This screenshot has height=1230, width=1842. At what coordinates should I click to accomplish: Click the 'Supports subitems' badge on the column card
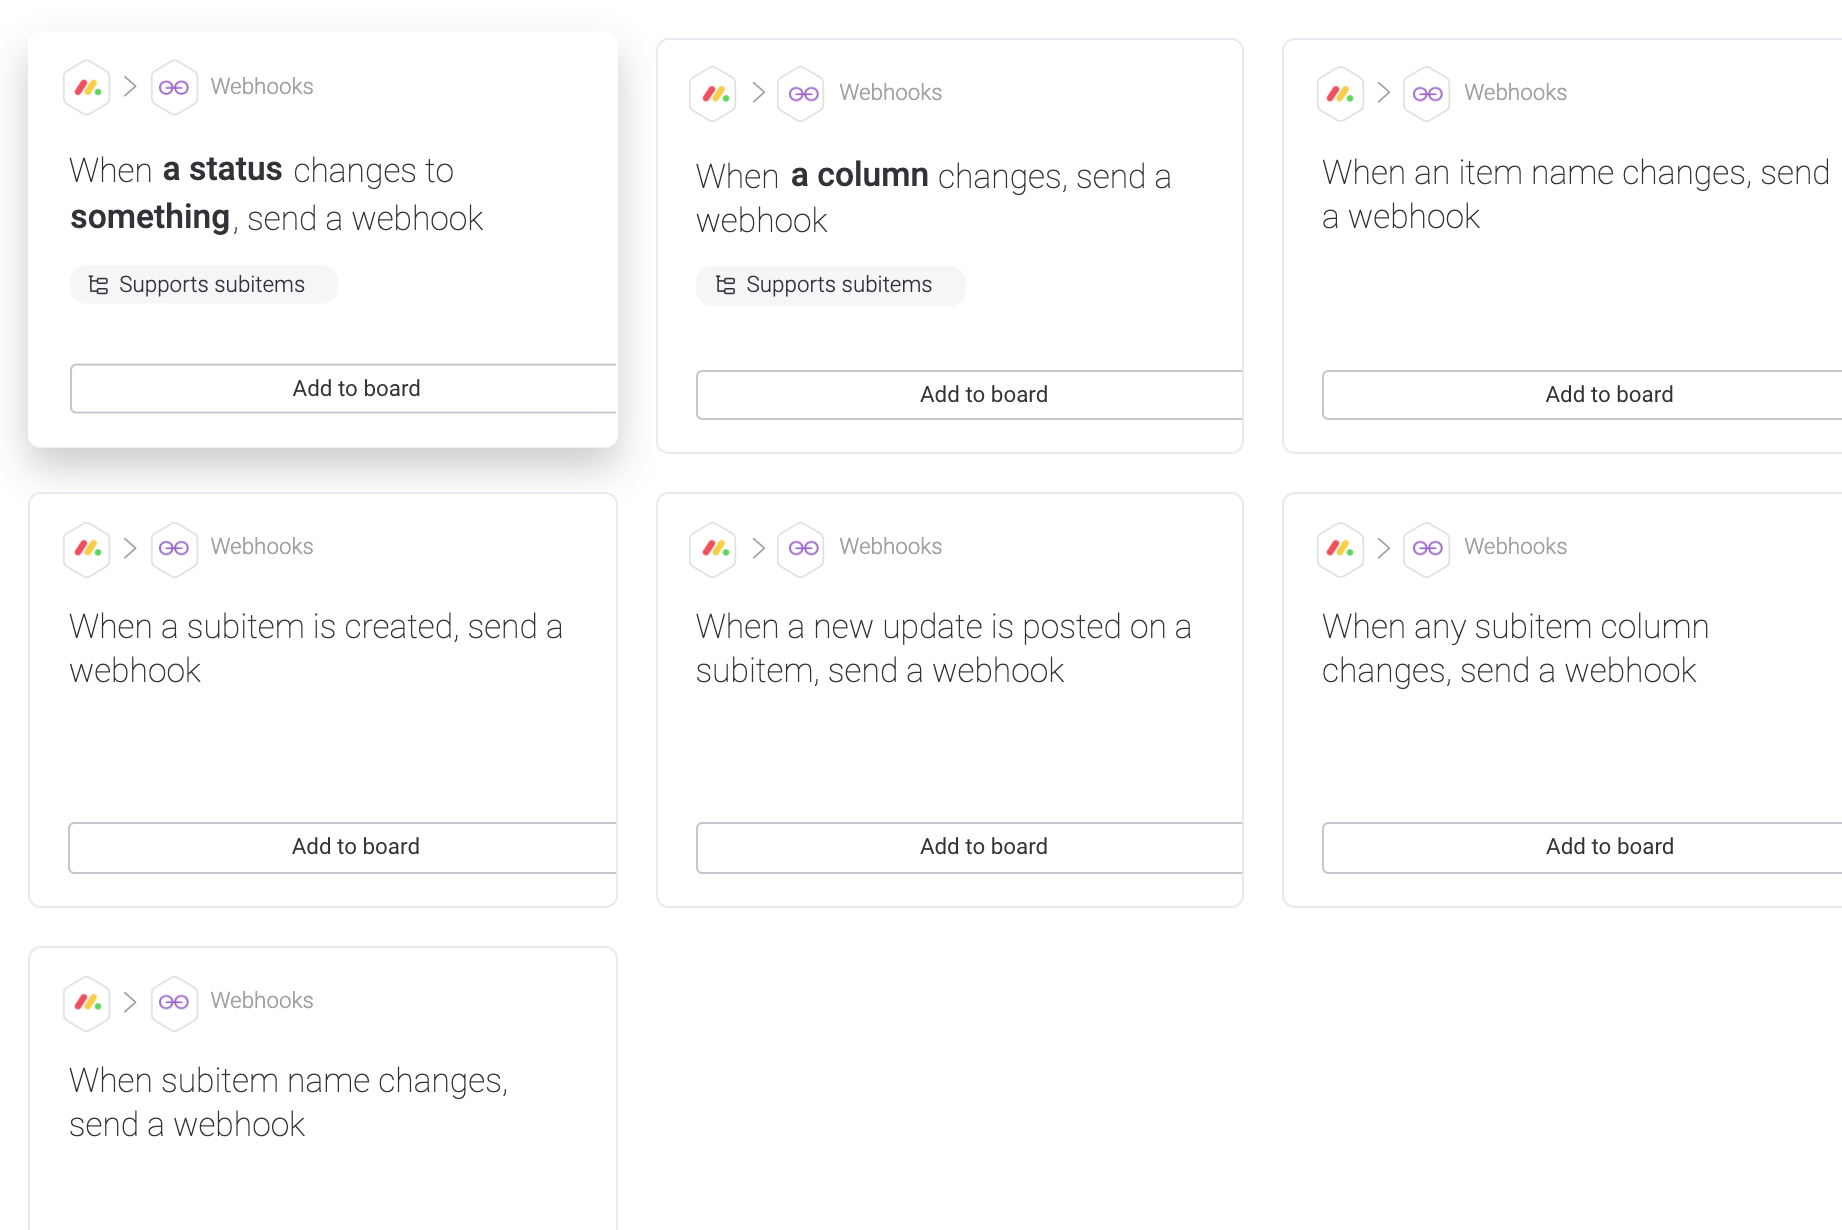830,285
